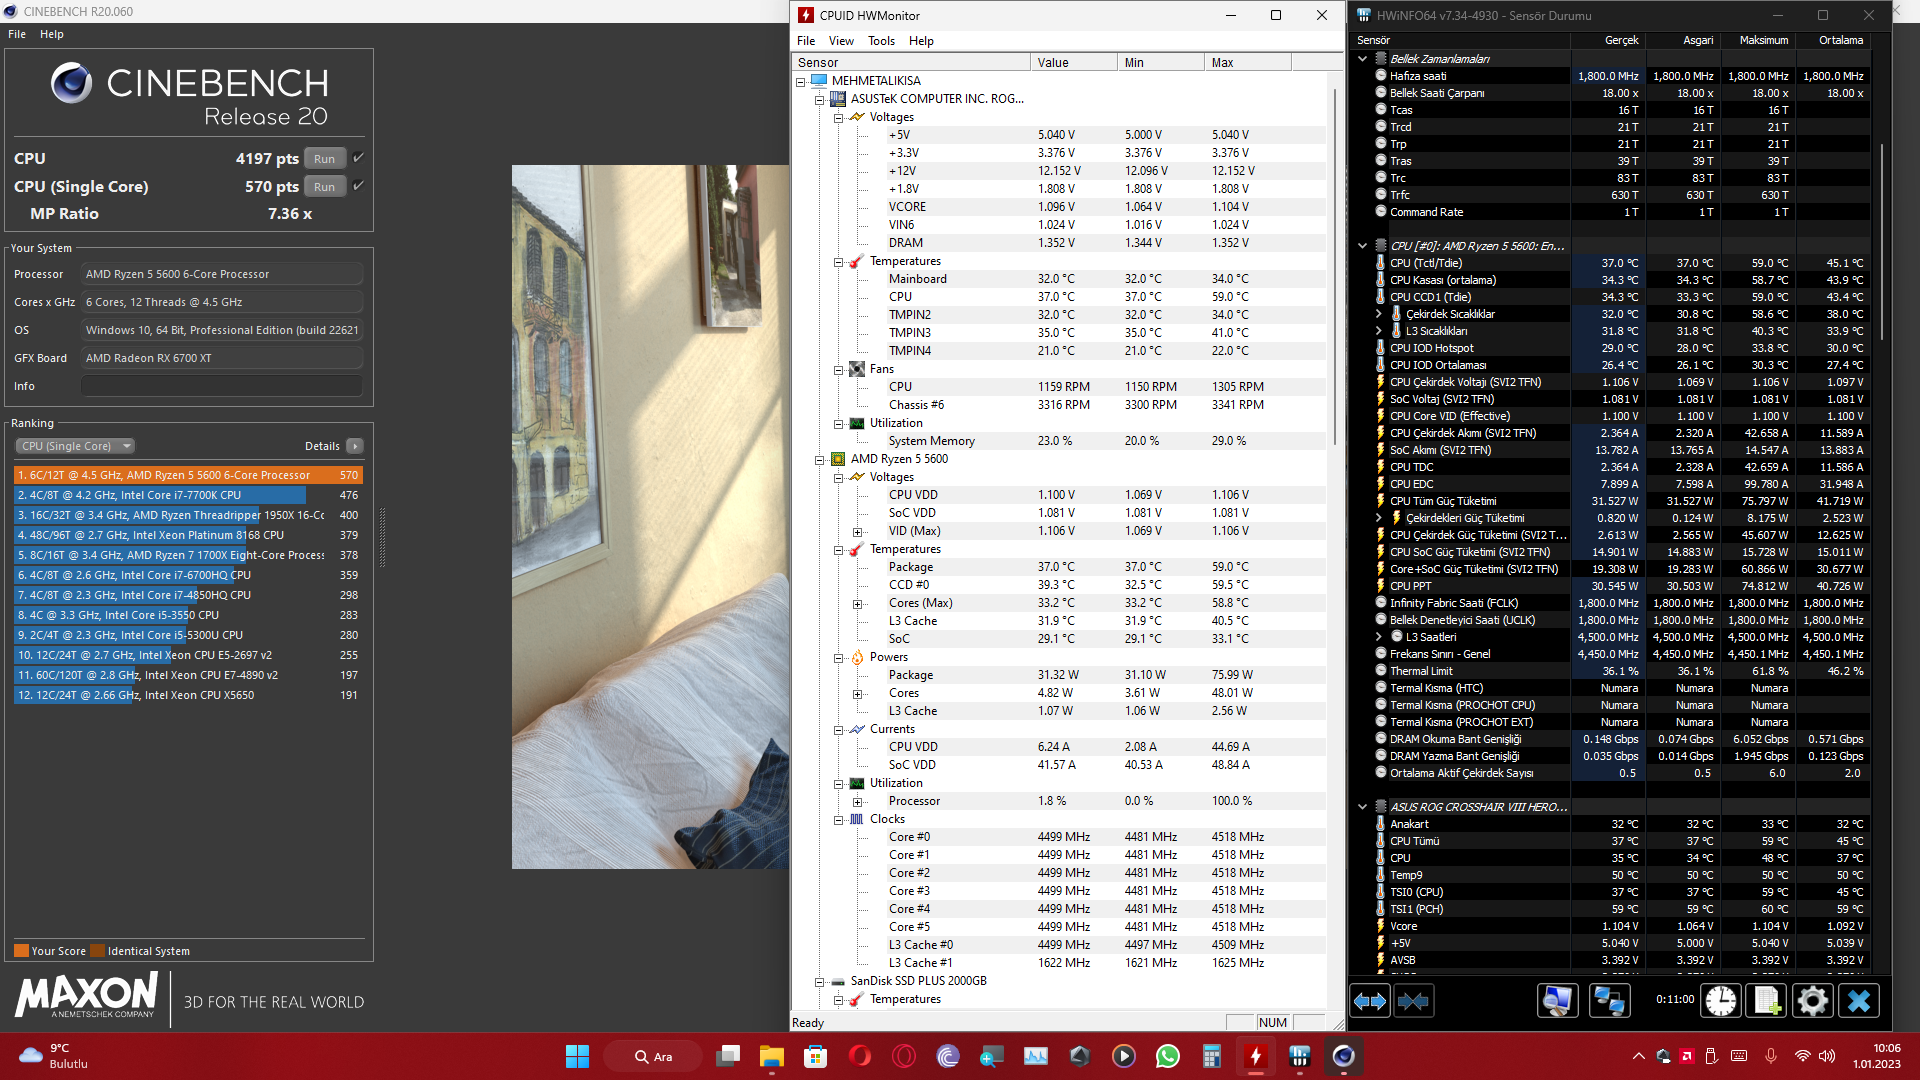The height and width of the screenshot is (1080, 1920).
Task: Expand Cores (Max) temperature node
Action: coord(857,603)
